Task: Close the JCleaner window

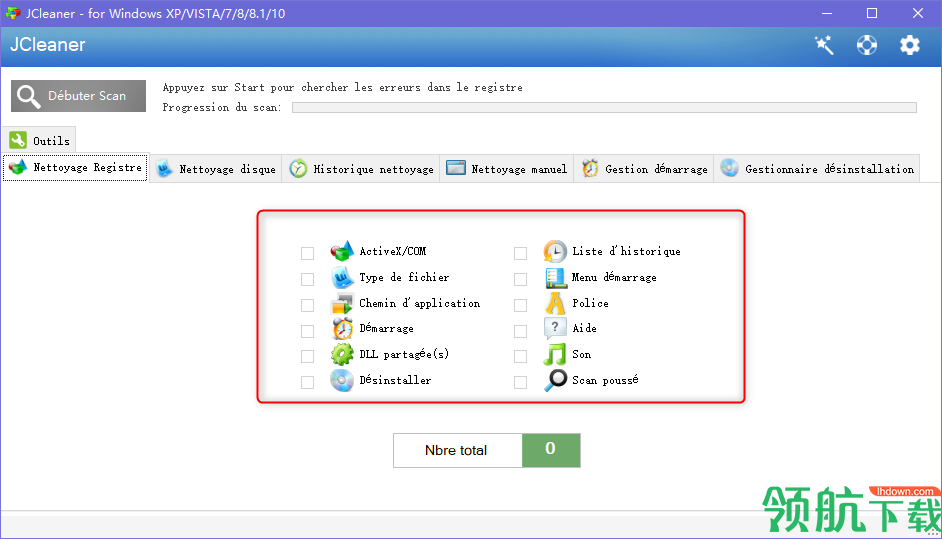Action: pyautogui.click(x=917, y=13)
